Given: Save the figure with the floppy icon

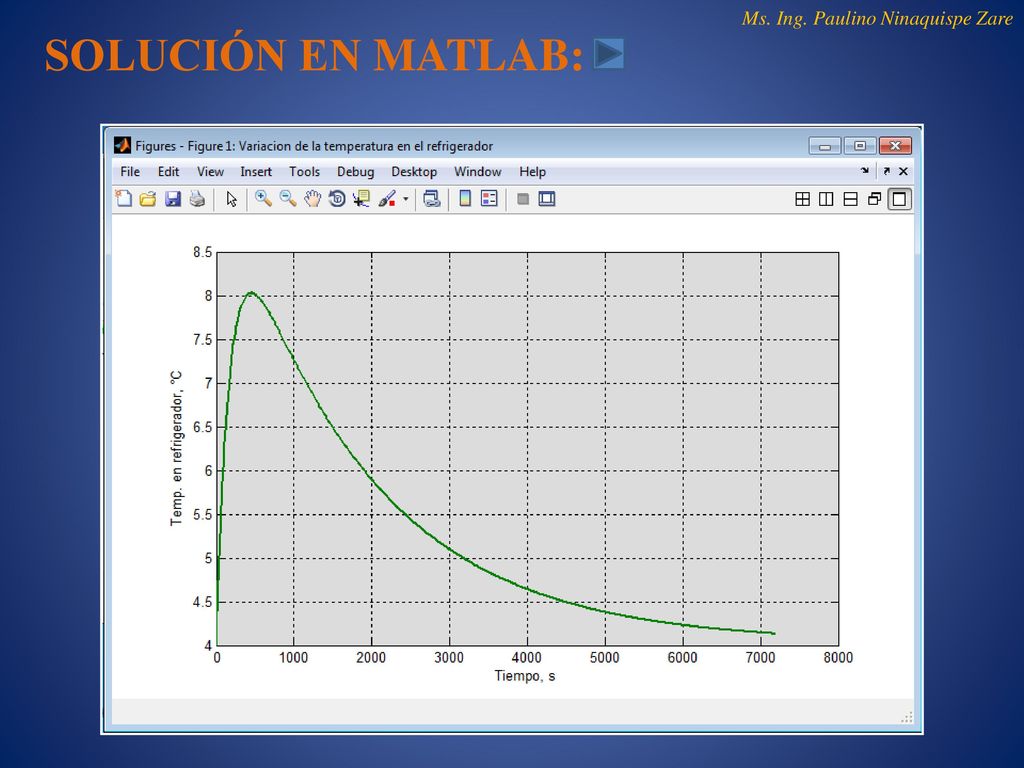Looking at the screenshot, I should [x=172, y=199].
